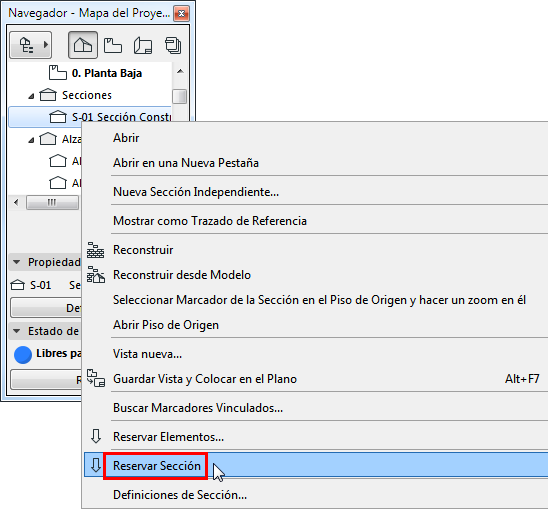Open the Project Chooser popup button
This screenshot has width=548, height=510.
coord(30,45)
